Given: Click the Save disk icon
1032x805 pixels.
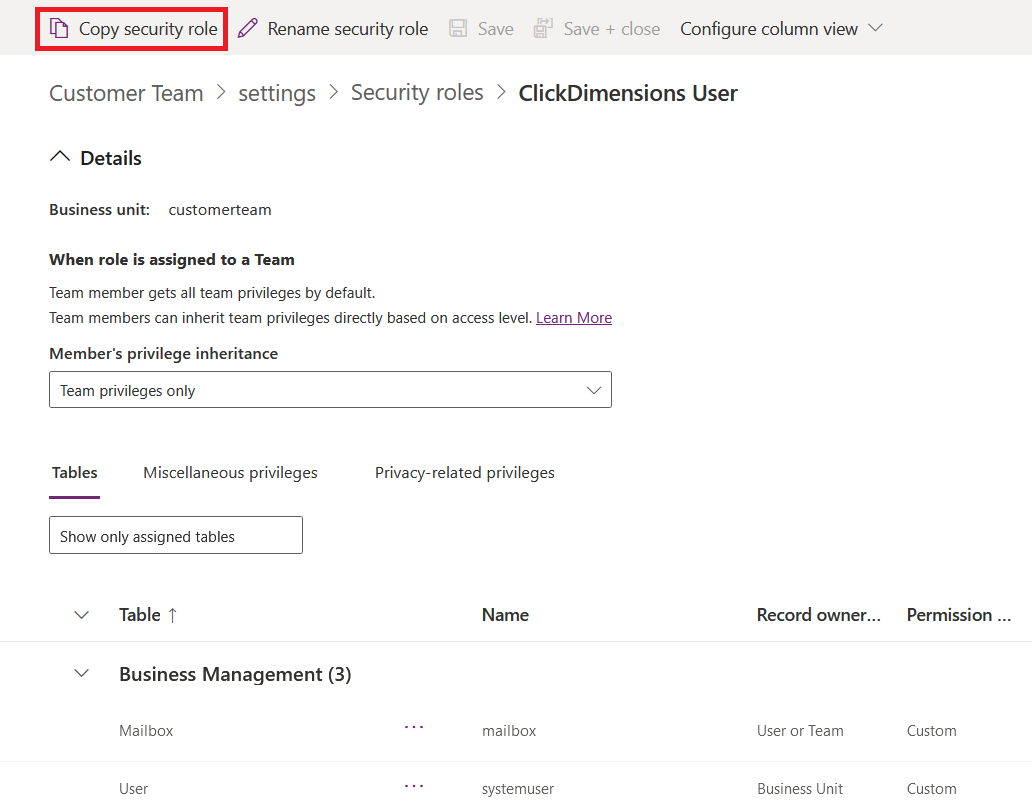Looking at the screenshot, I should point(458,28).
